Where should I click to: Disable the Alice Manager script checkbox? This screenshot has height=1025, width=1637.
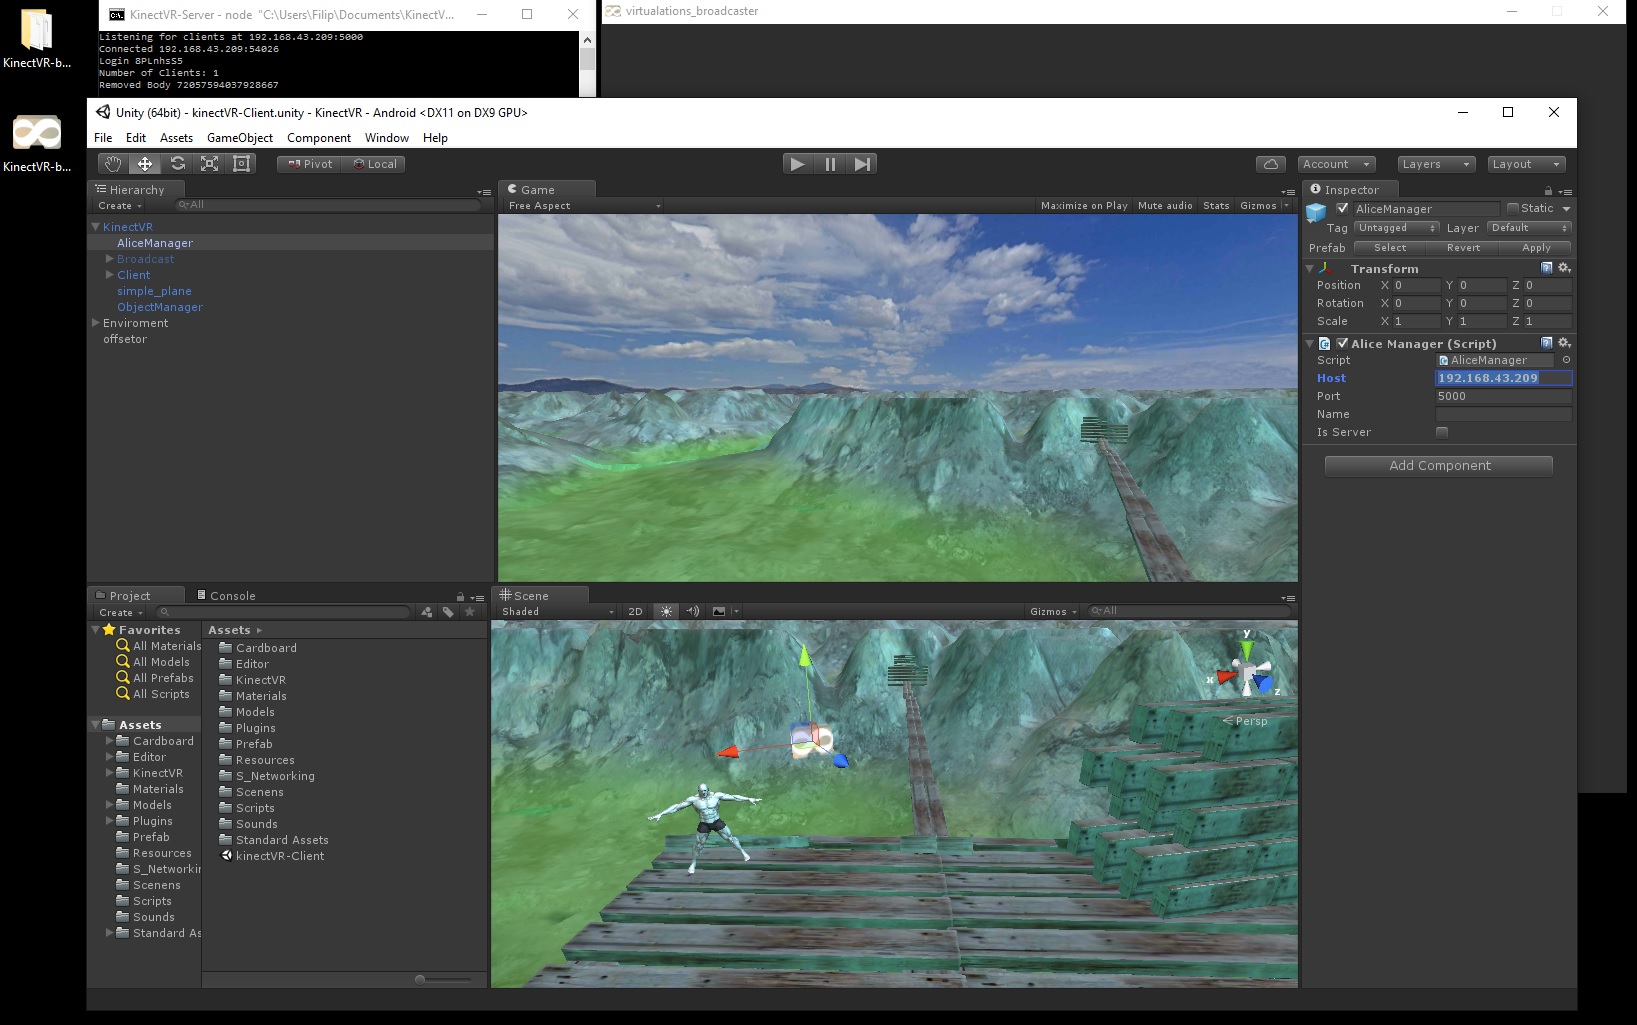(1342, 343)
